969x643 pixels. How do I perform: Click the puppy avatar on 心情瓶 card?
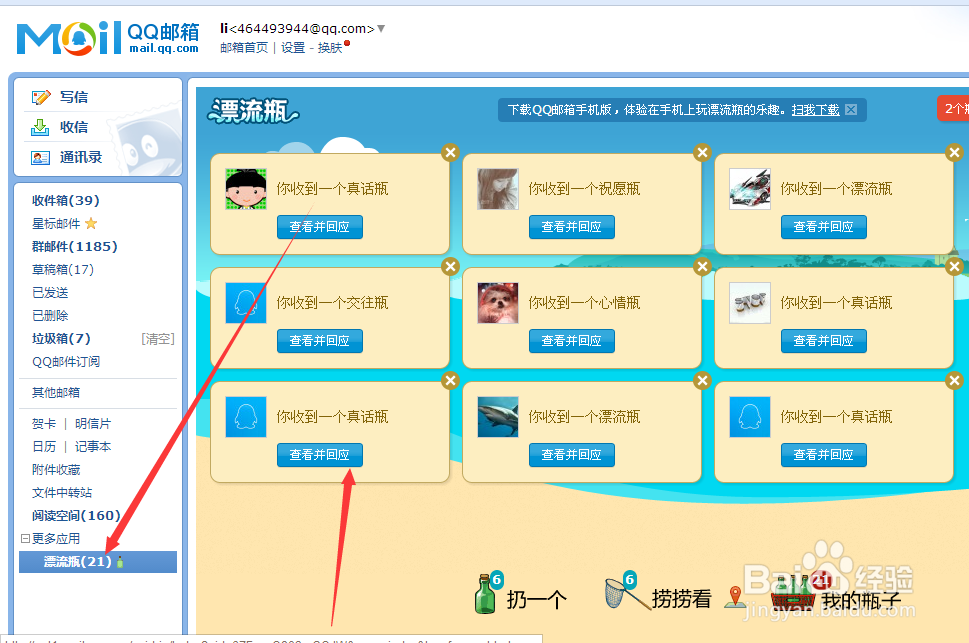pos(498,303)
